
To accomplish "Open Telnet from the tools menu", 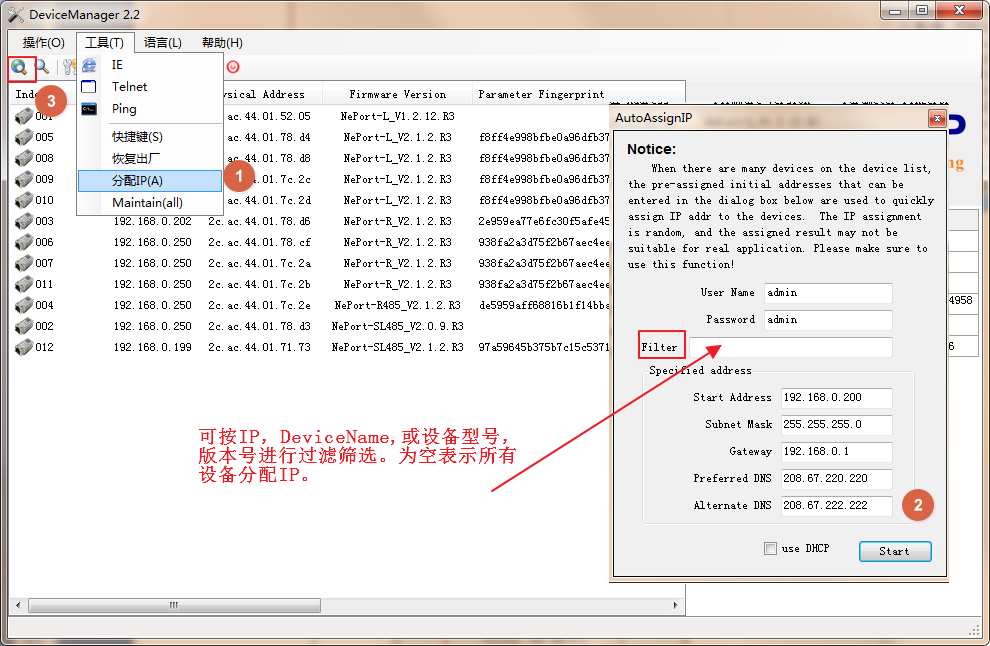I will tap(129, 87).
